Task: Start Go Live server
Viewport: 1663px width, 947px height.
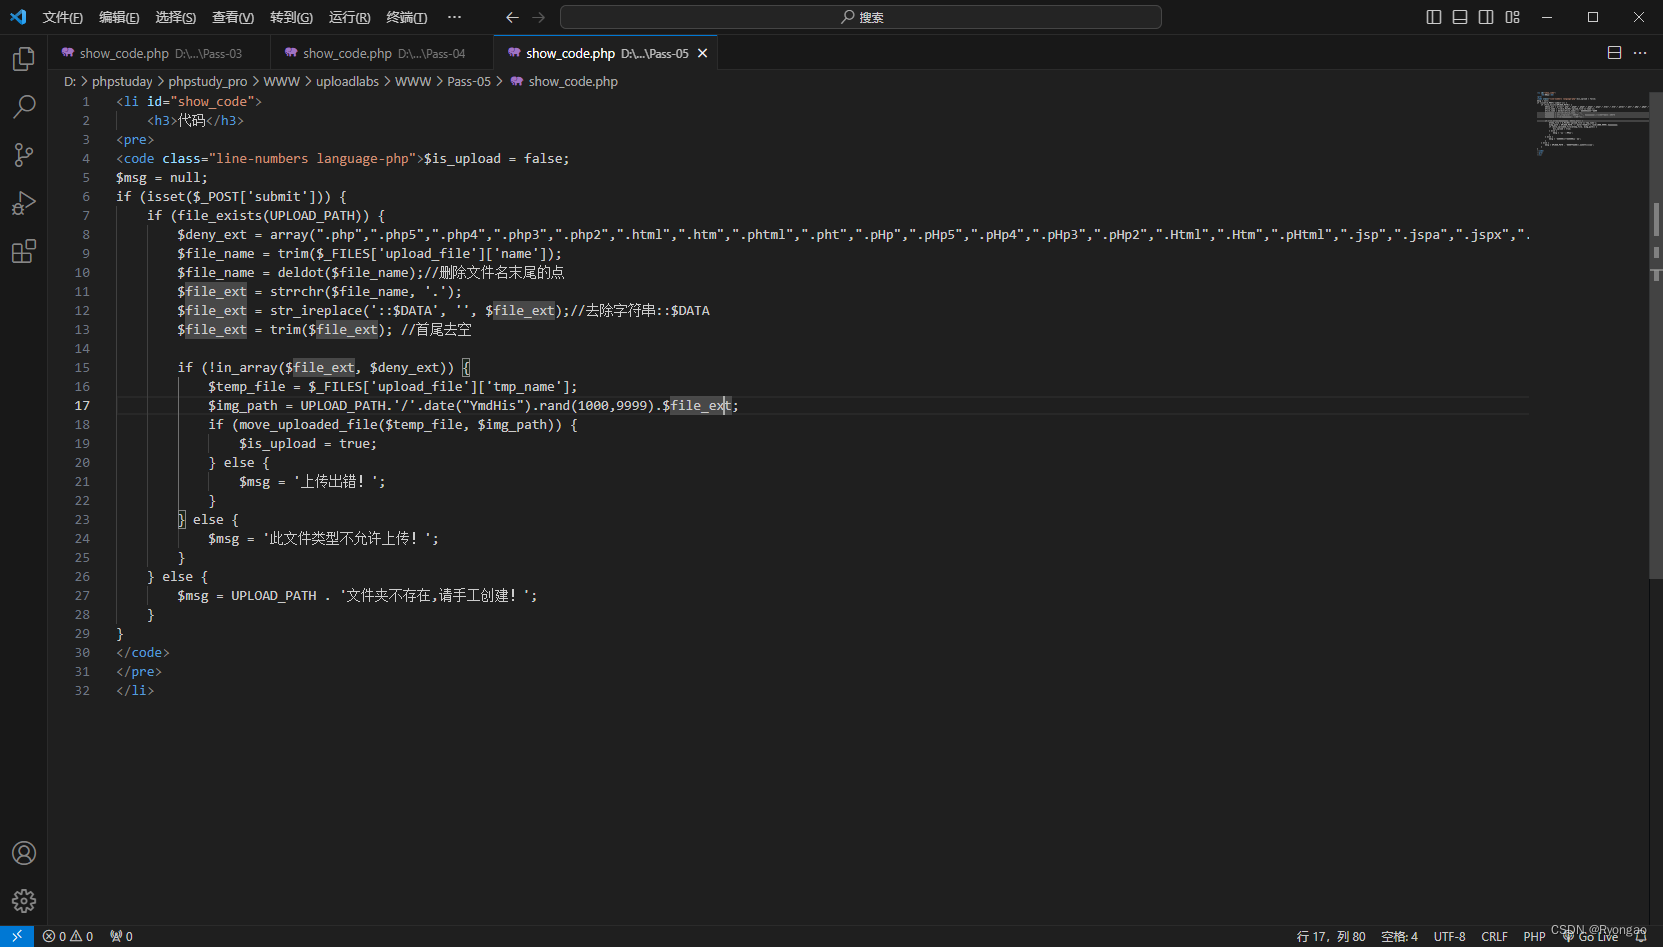Action: coord(1590,937)
